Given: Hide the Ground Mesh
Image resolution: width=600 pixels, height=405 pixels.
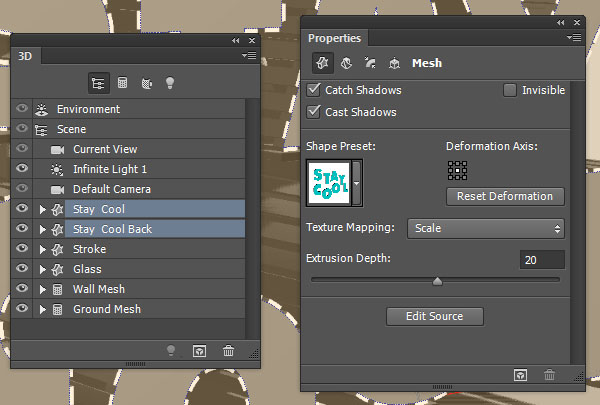Looking at the screenshot, I should point(22,308).
